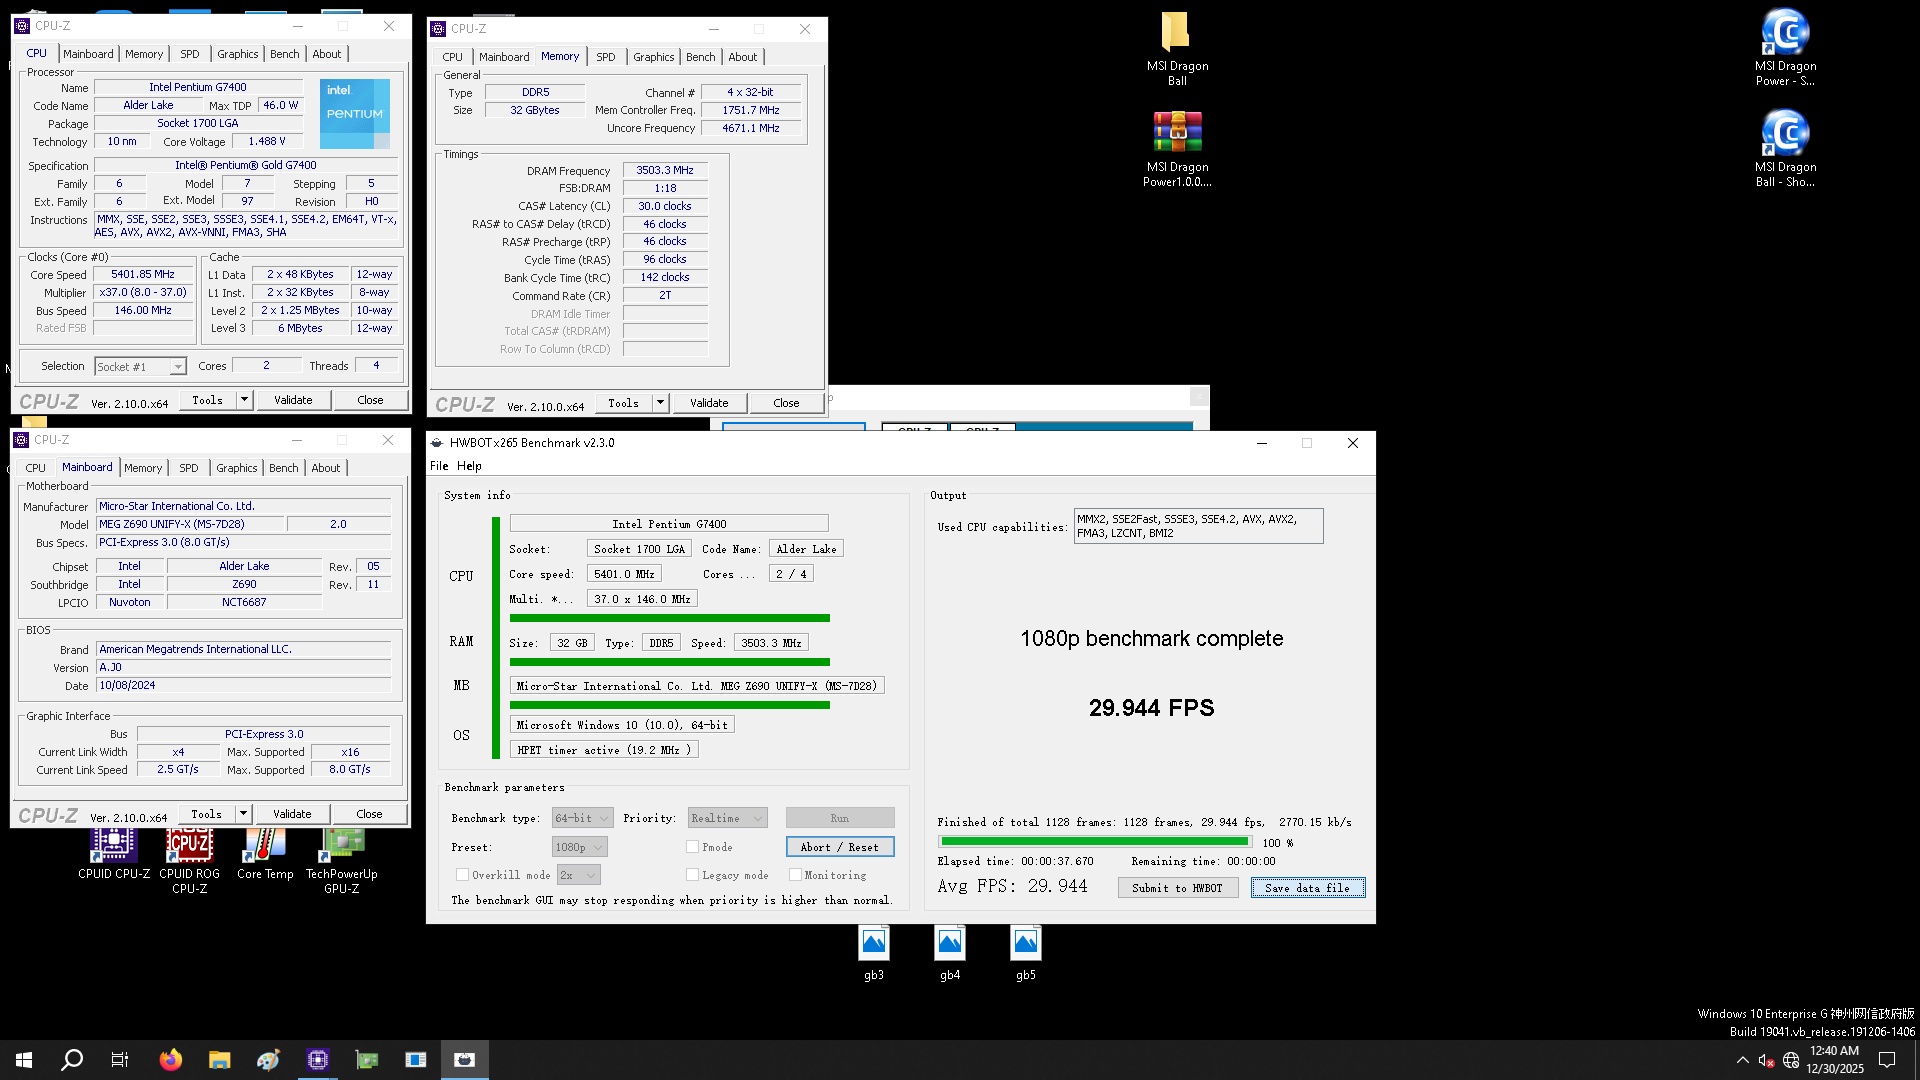Image resolution: width=1920 pixels, height=1080 pixels.
Task: Open Socket #1 selection dropdown
Action: (140, 367)
